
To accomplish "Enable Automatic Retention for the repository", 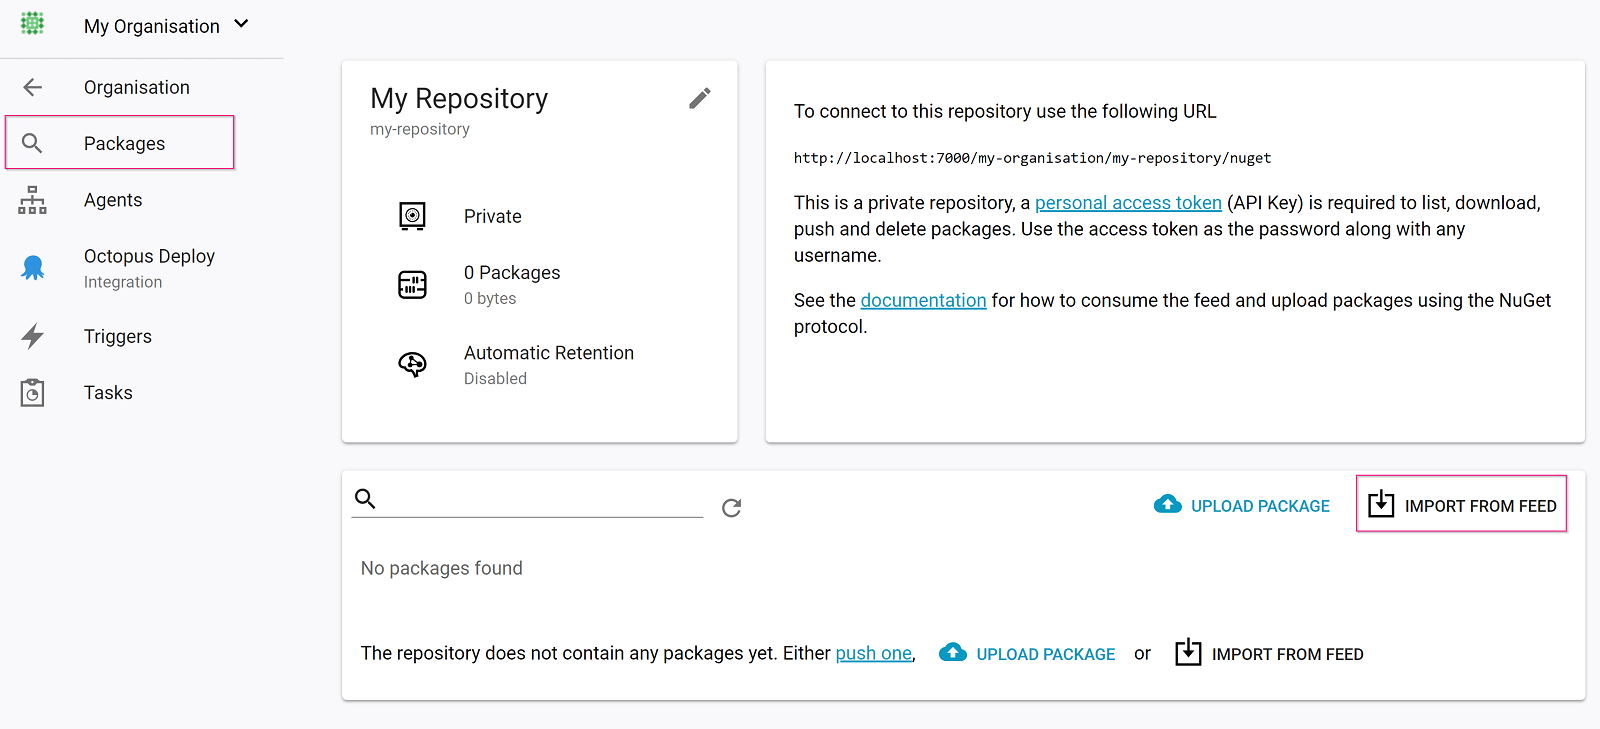I will (x=549, y=352).
